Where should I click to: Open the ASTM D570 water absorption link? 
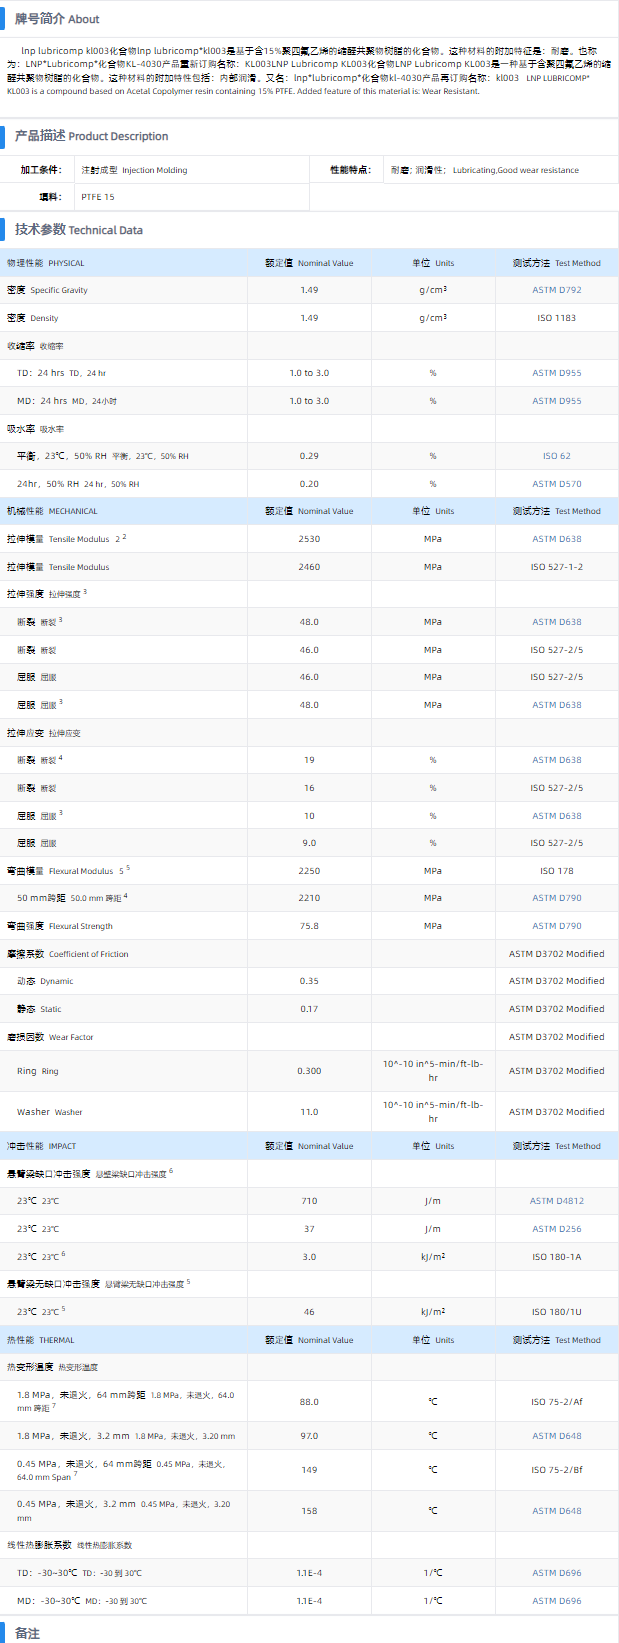[x=556, y=484]
